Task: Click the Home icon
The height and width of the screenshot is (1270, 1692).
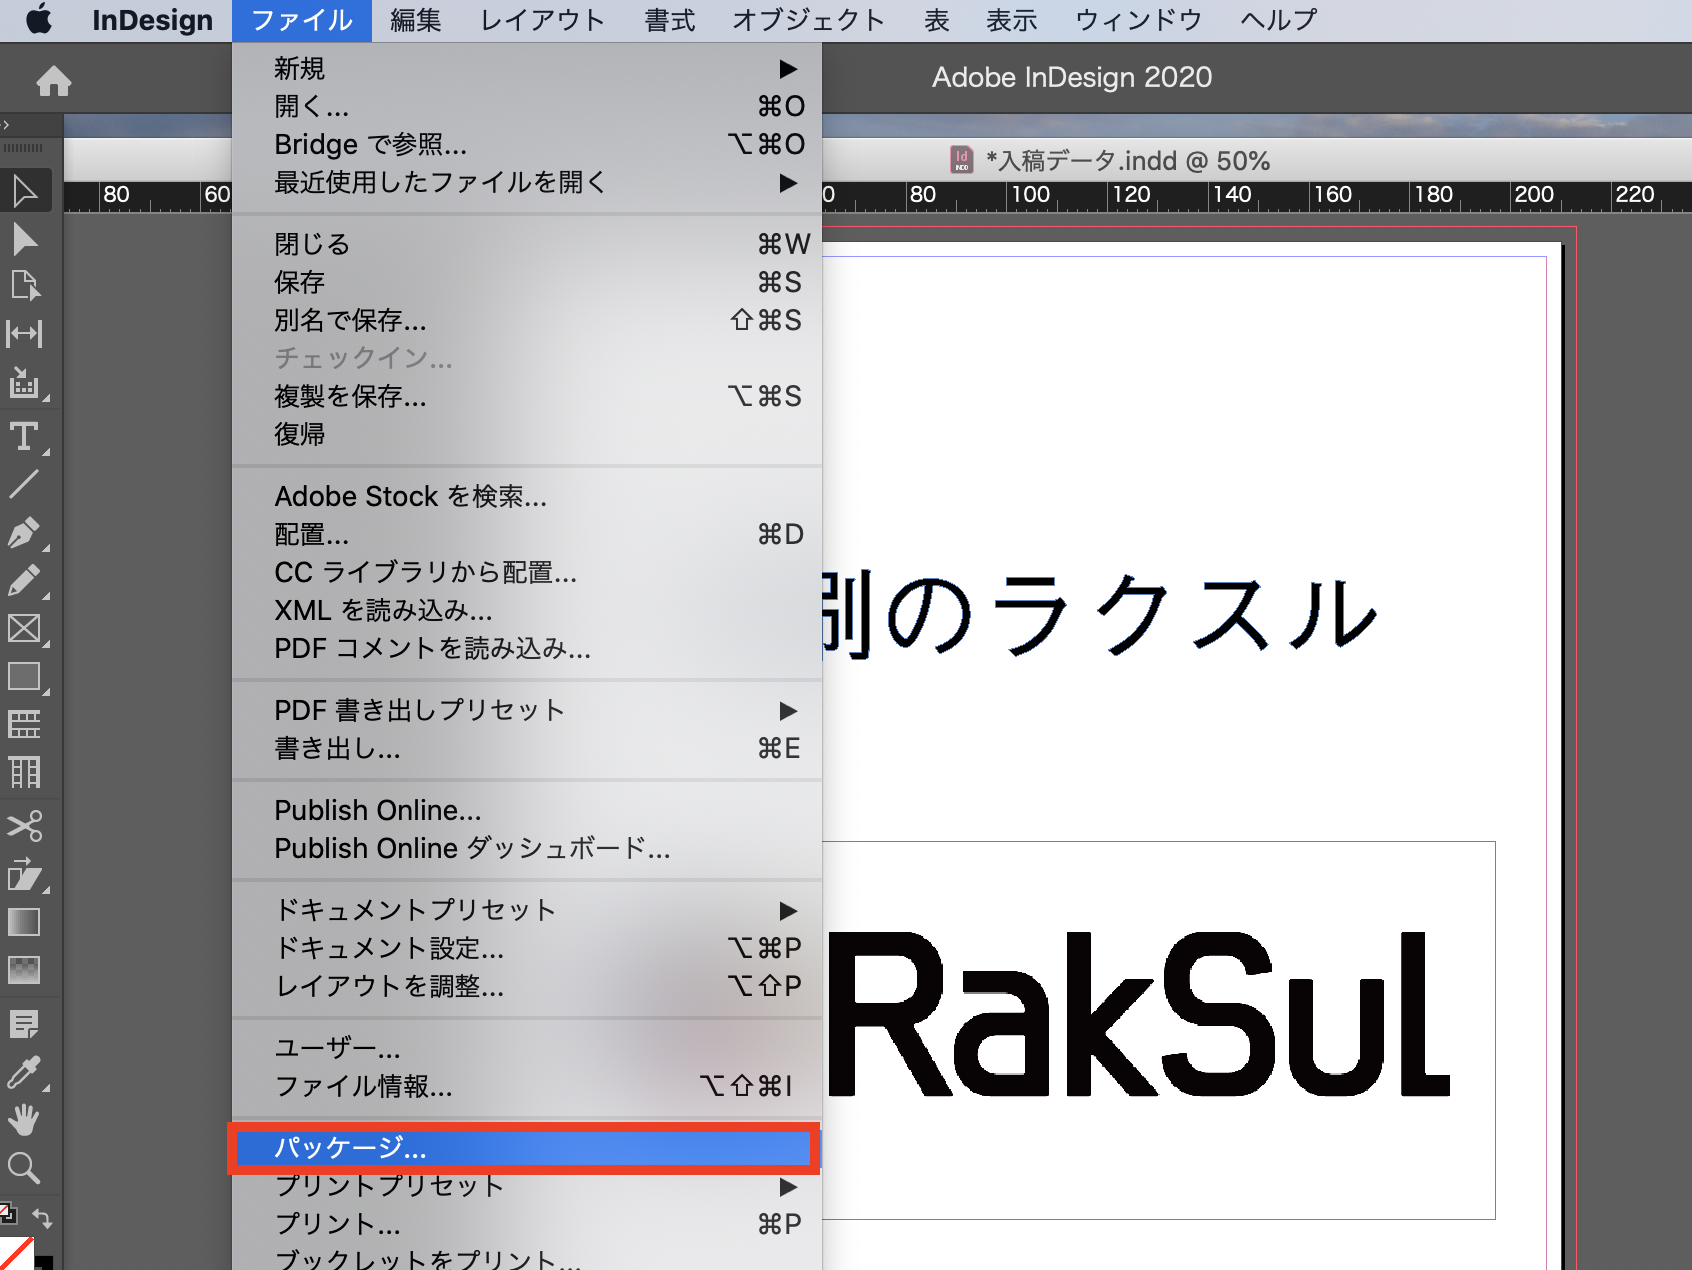Action: click(54, 81)
